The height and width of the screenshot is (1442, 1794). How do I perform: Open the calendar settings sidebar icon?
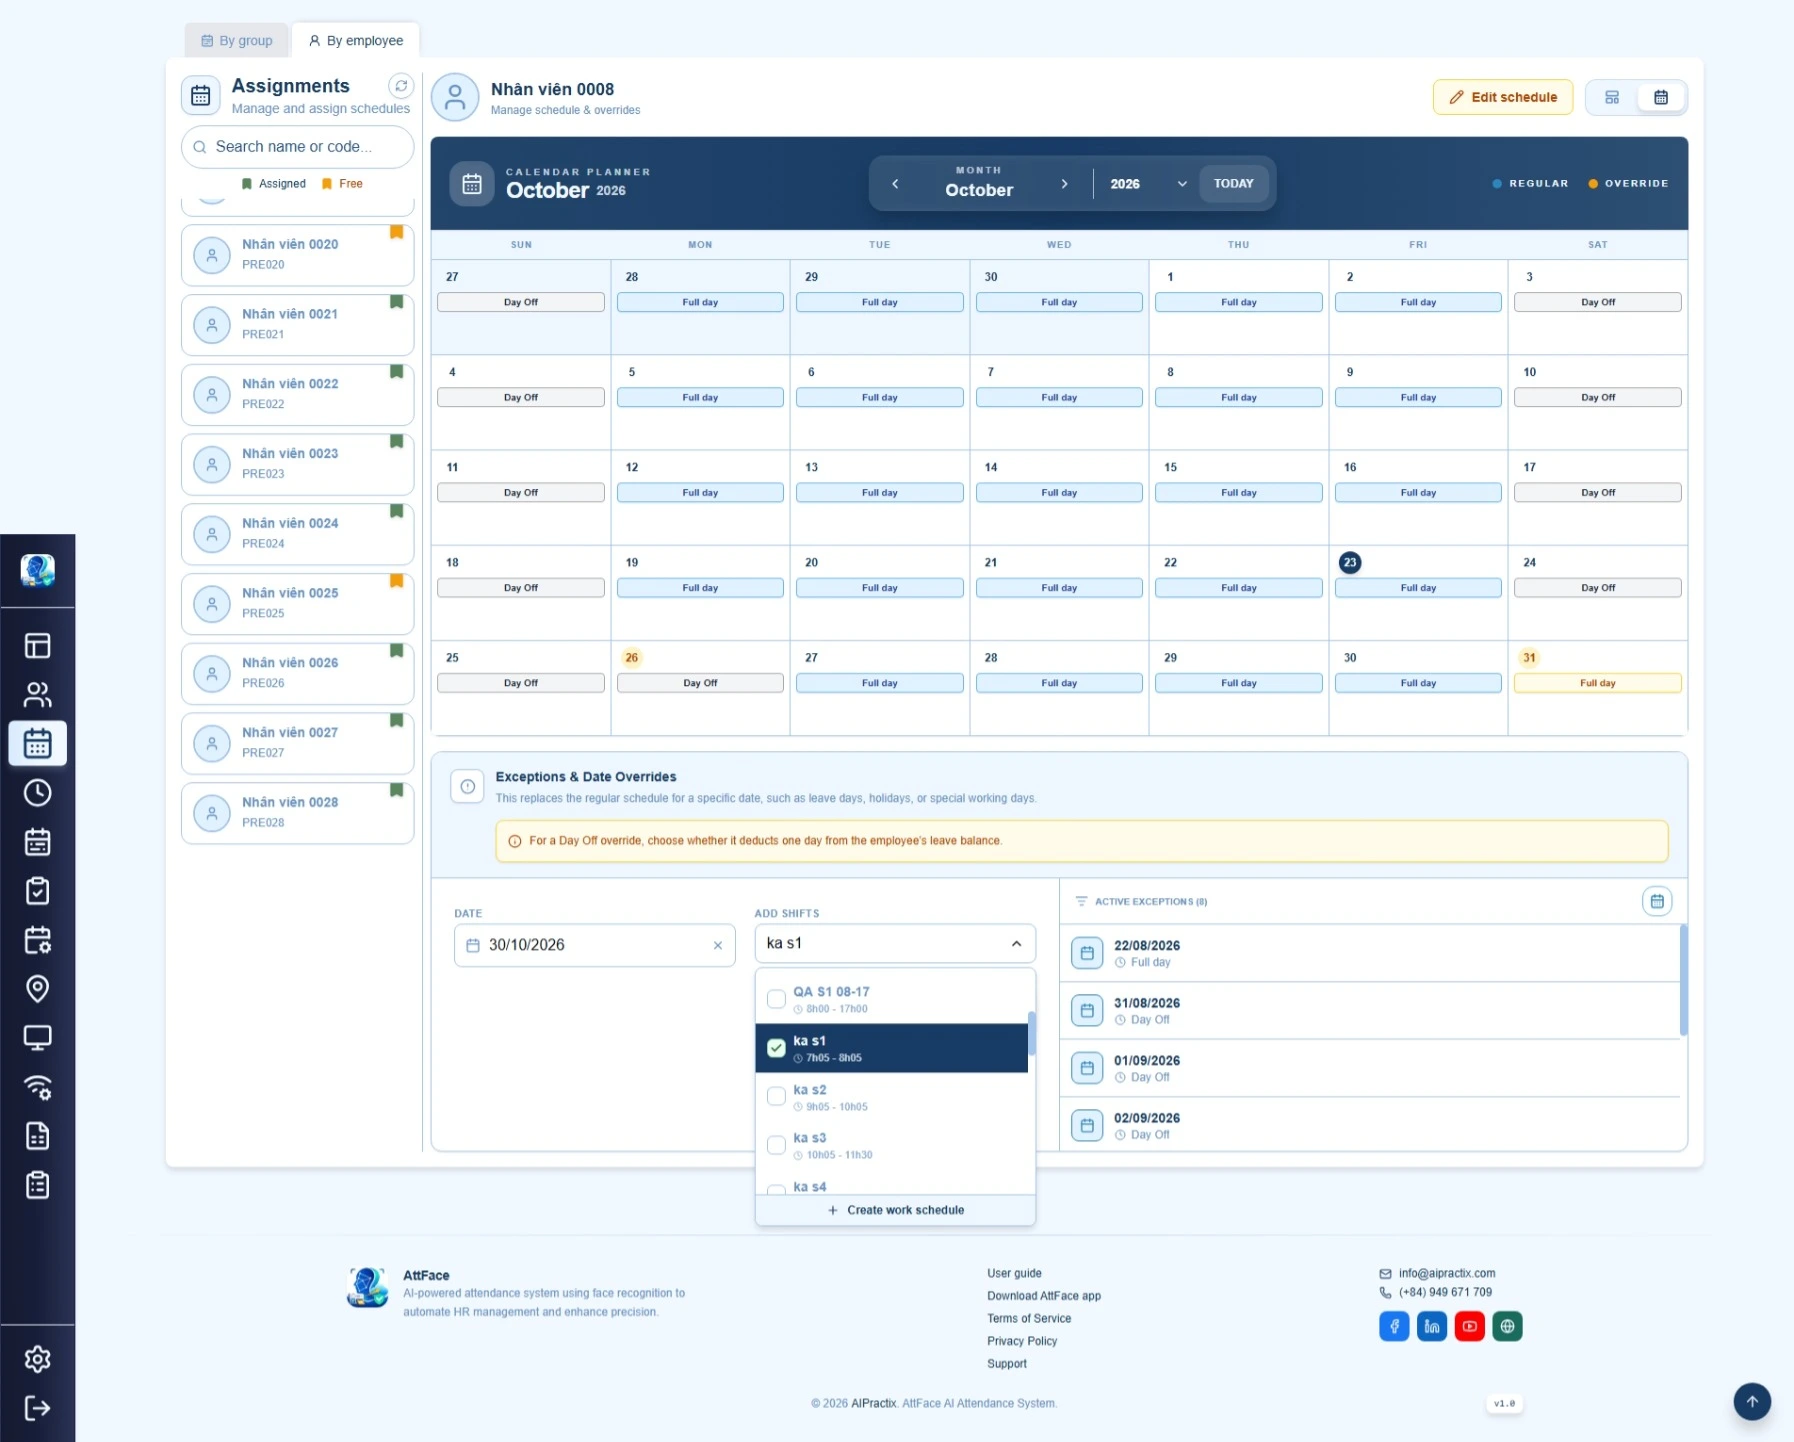37,940
